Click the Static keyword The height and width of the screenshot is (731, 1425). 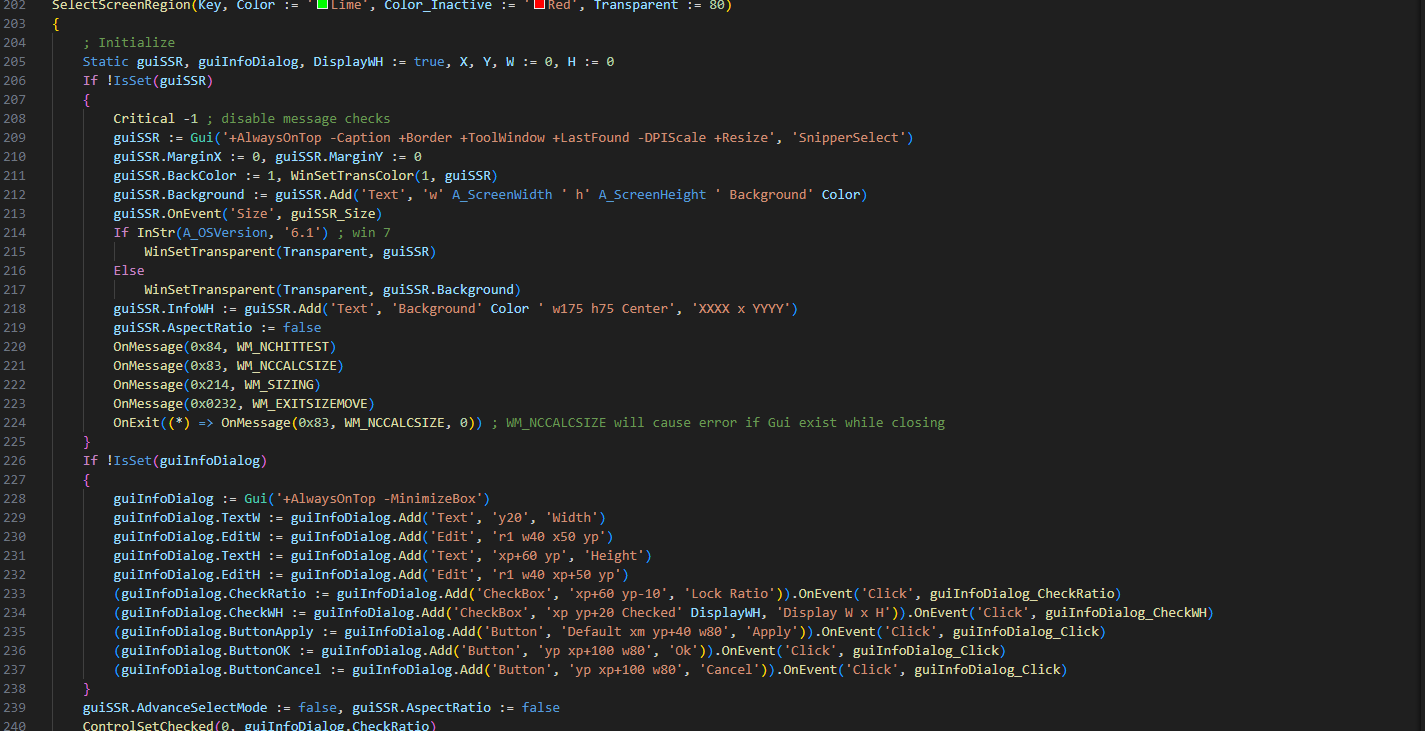106,62
